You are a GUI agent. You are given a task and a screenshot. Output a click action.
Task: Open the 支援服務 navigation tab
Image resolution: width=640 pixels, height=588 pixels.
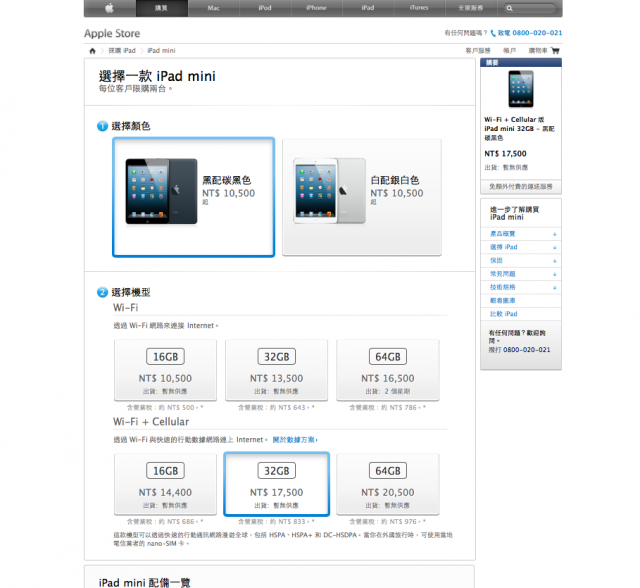471,8
